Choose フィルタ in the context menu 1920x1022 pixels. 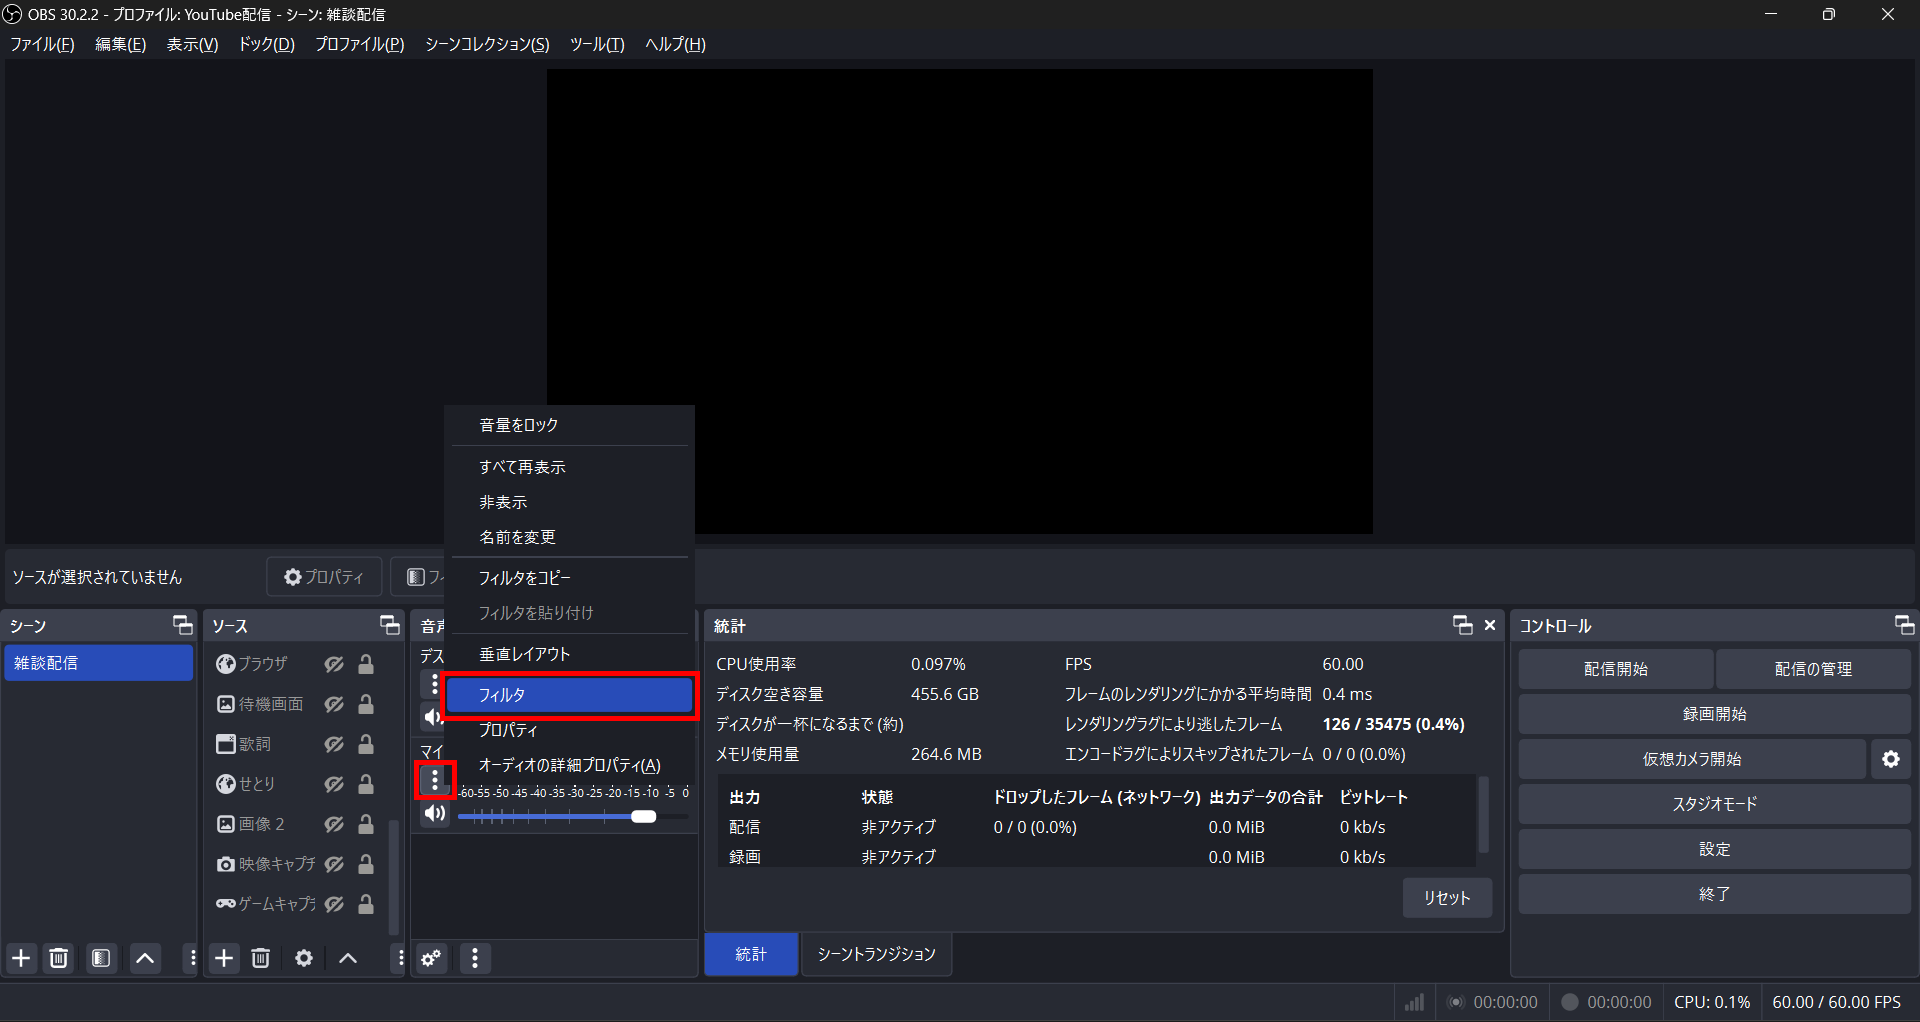click(570, 695)
